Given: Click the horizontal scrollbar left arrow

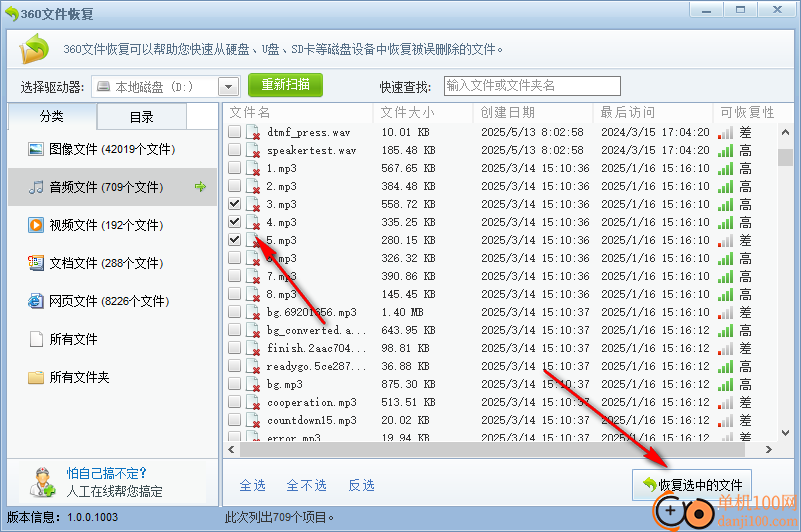Looking at the screenshot, I should (x=231, y=450).
